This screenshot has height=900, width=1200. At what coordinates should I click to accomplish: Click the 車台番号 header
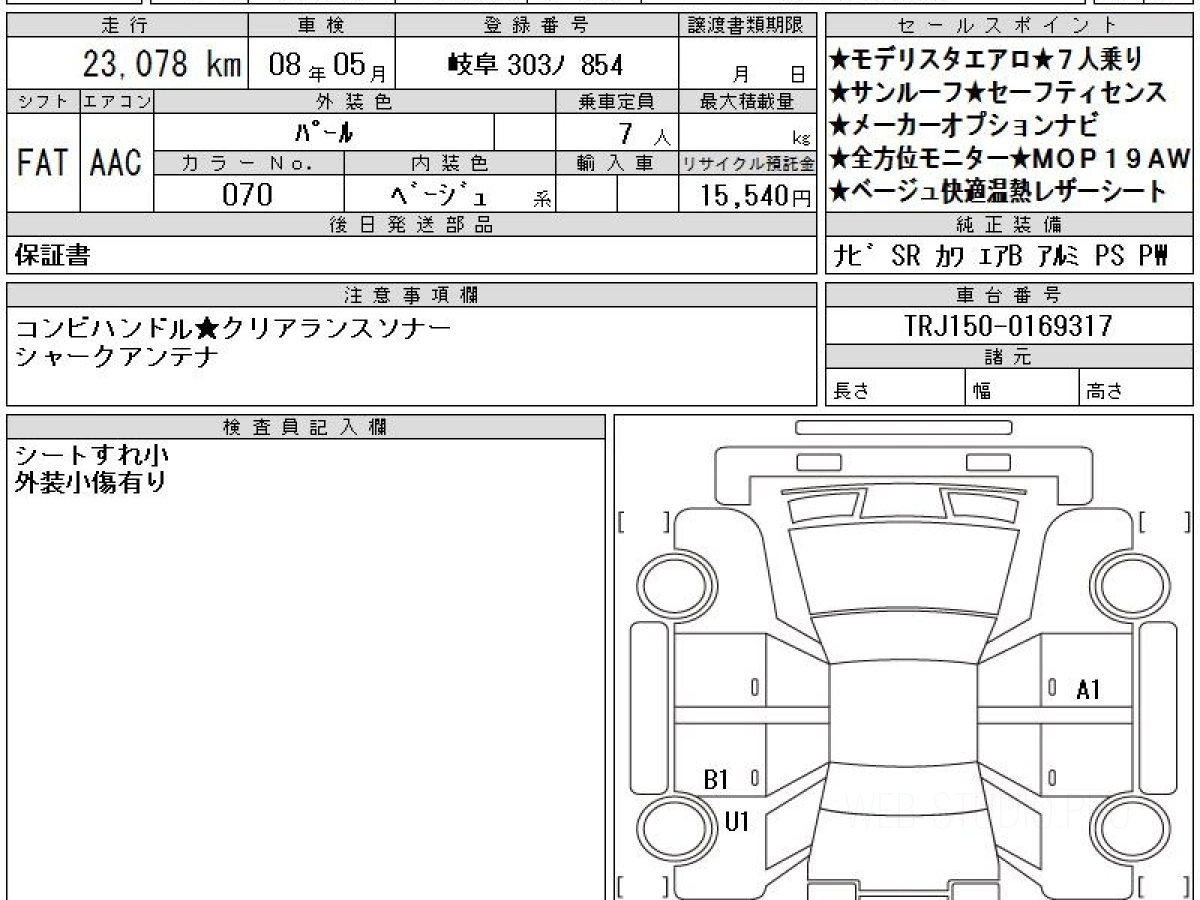click(x=1010, y=294)
